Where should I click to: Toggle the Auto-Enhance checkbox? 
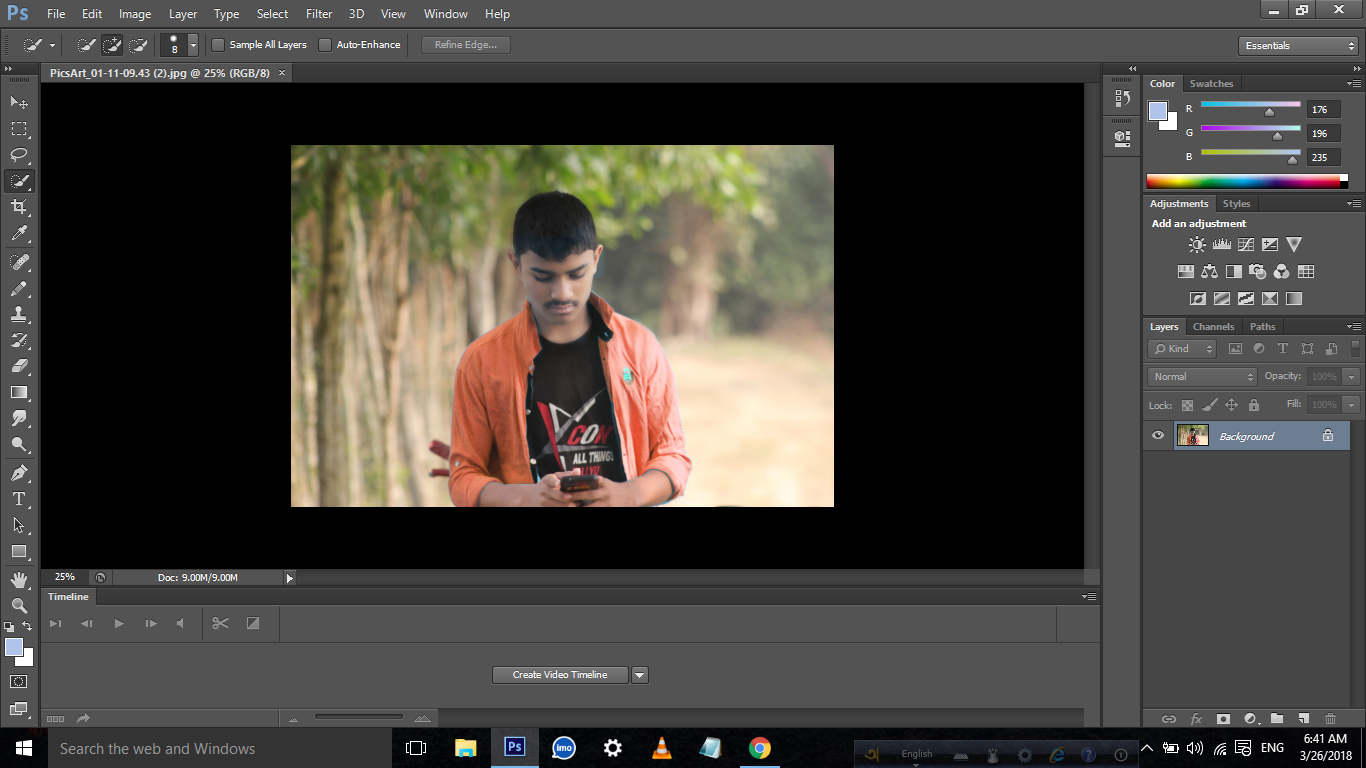tap(325, 45)
